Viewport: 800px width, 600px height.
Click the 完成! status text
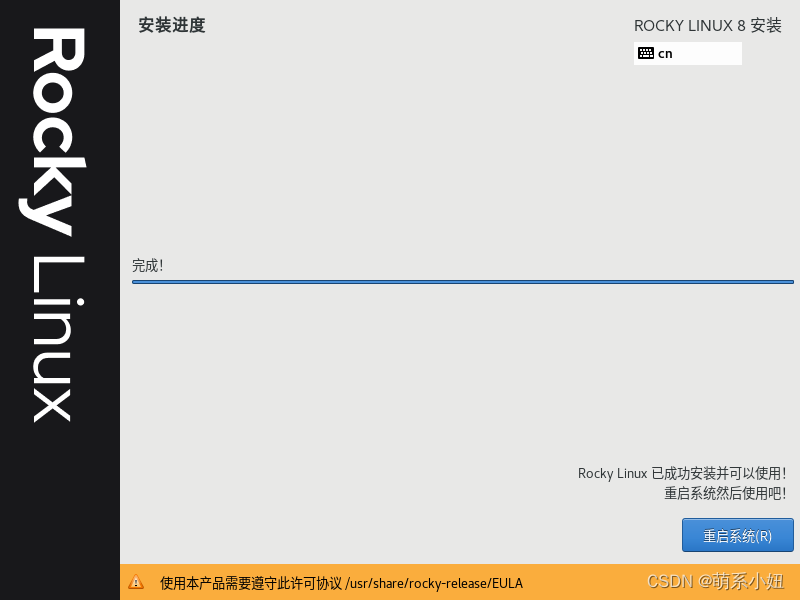coord(147,265)
